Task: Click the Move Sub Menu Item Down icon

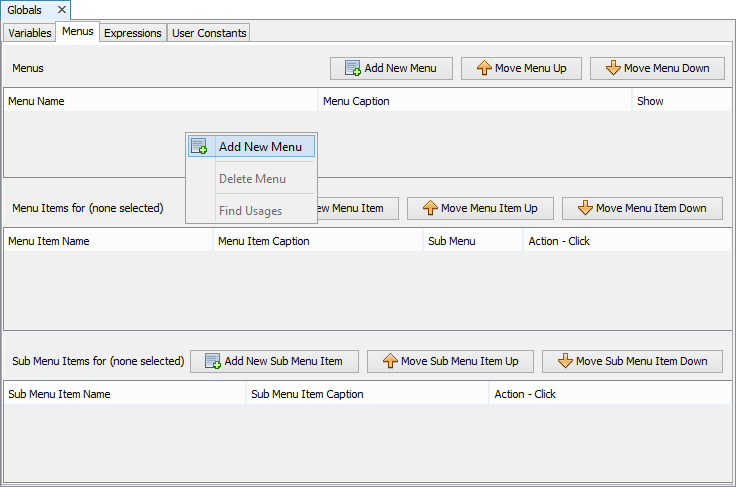Action: click(x=564, y=361)
